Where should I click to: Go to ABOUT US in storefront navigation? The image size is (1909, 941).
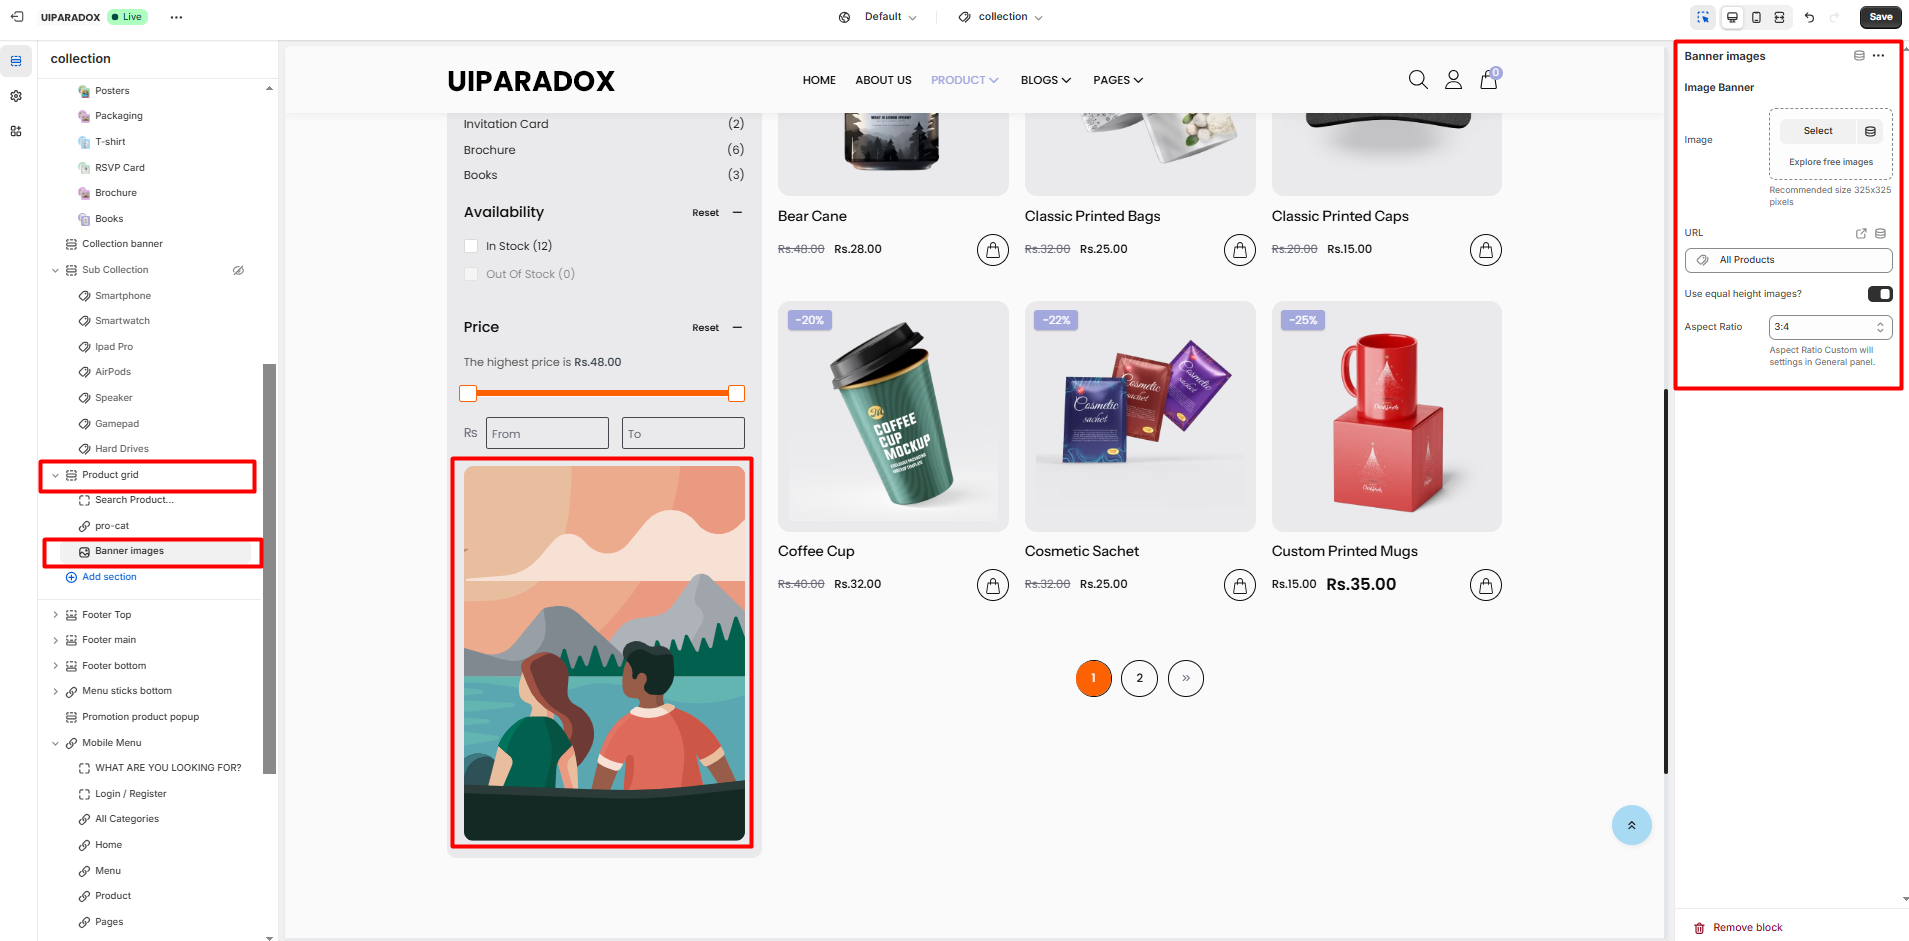883,80
